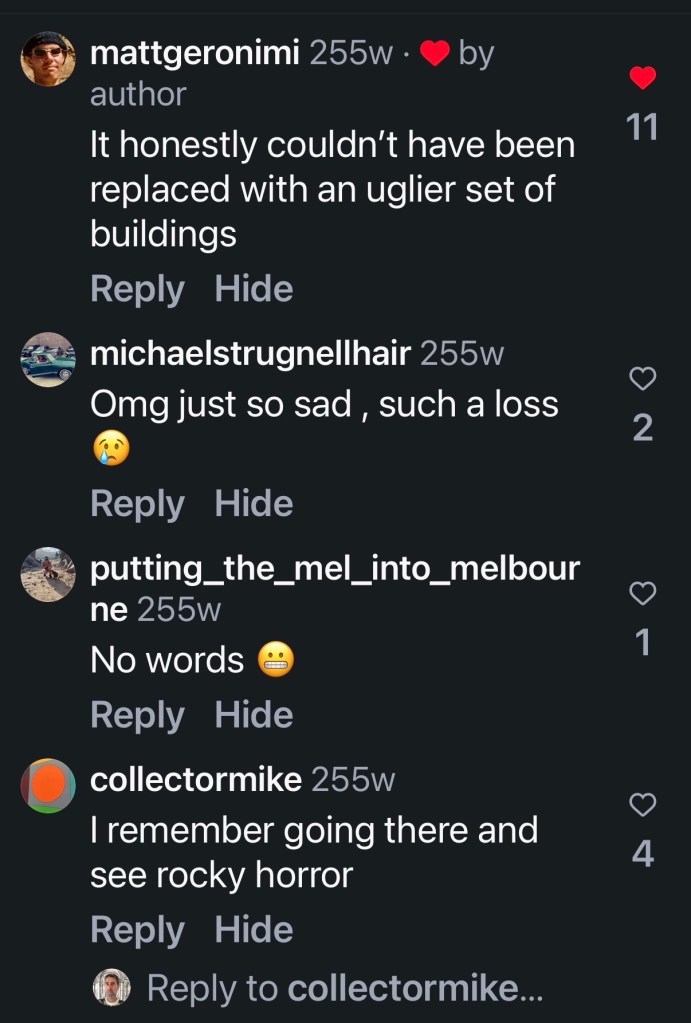Type in 'Reply to collectormike' field
691x1023 pixels.
coord(345,988)
